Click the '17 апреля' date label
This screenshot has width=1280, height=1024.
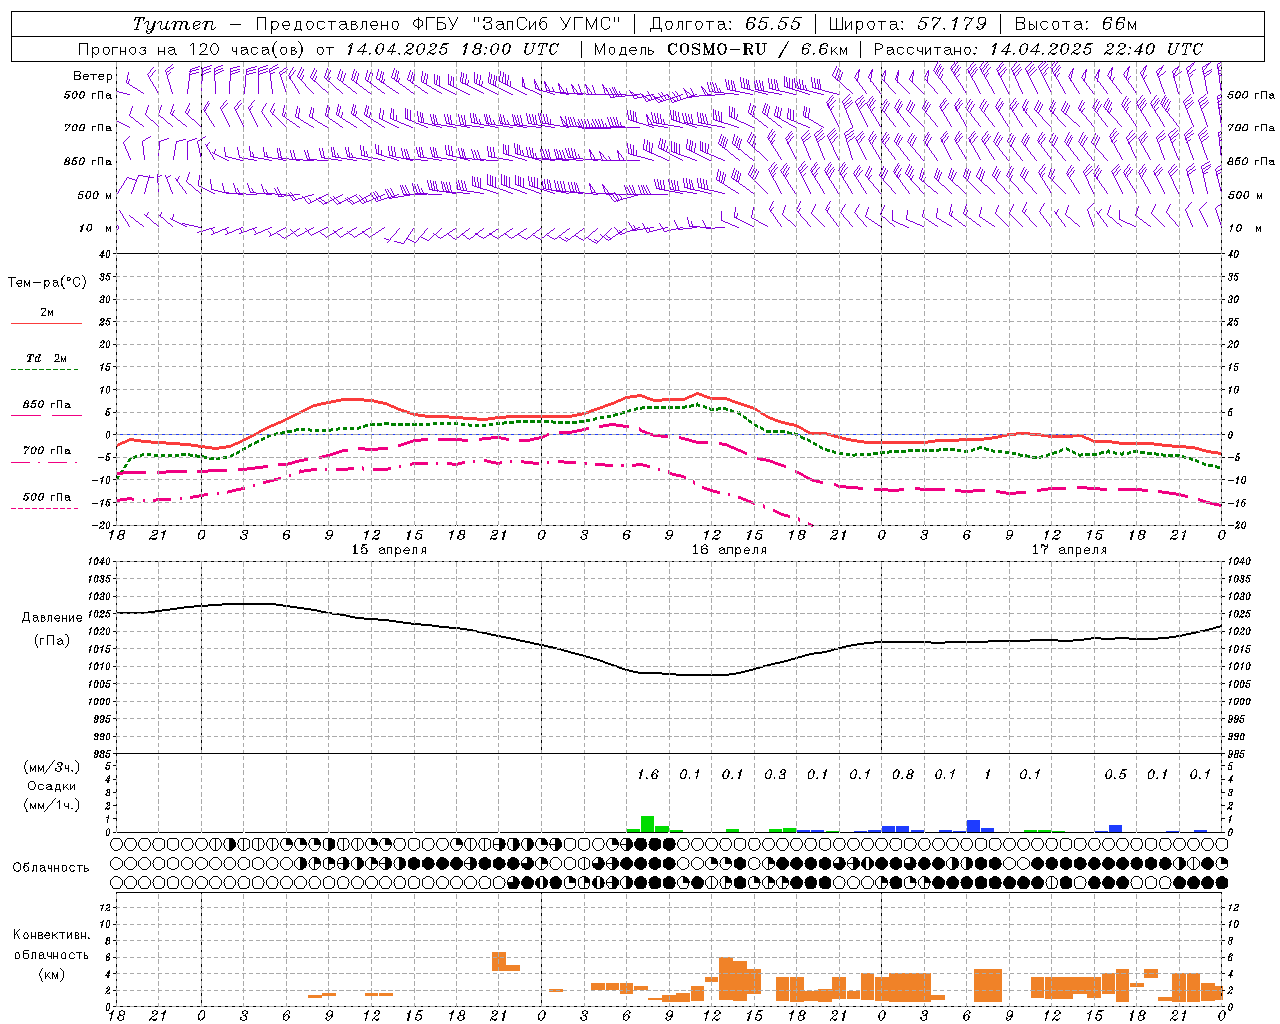click(1069, 549)
